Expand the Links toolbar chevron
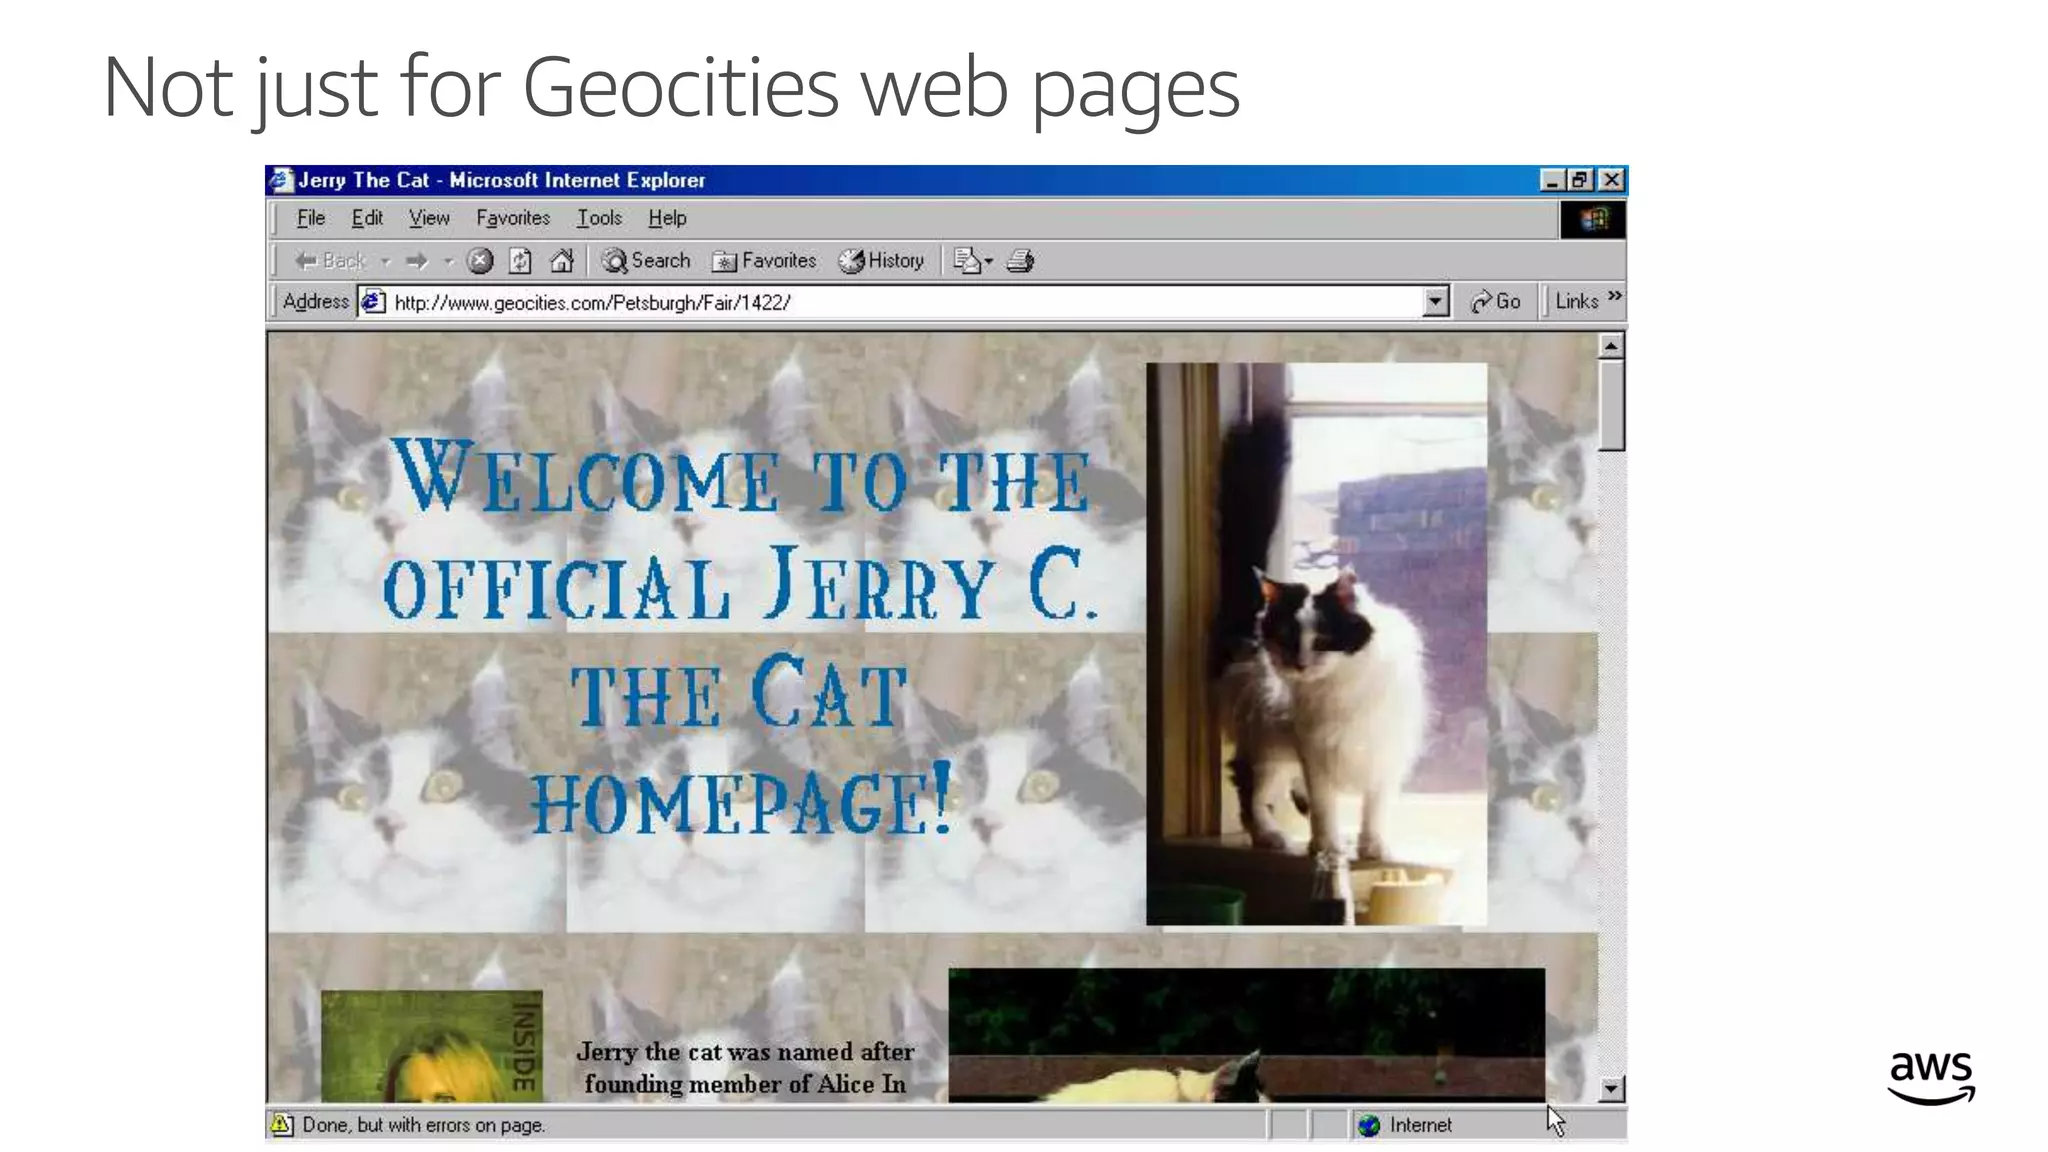This screenshot has height=1152, width=2048. [1614, 297]
